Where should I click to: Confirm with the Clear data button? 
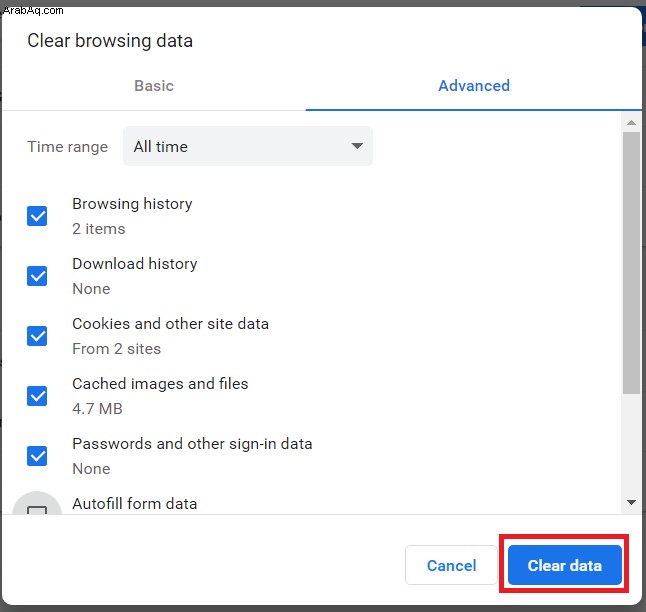coord(564,565)
